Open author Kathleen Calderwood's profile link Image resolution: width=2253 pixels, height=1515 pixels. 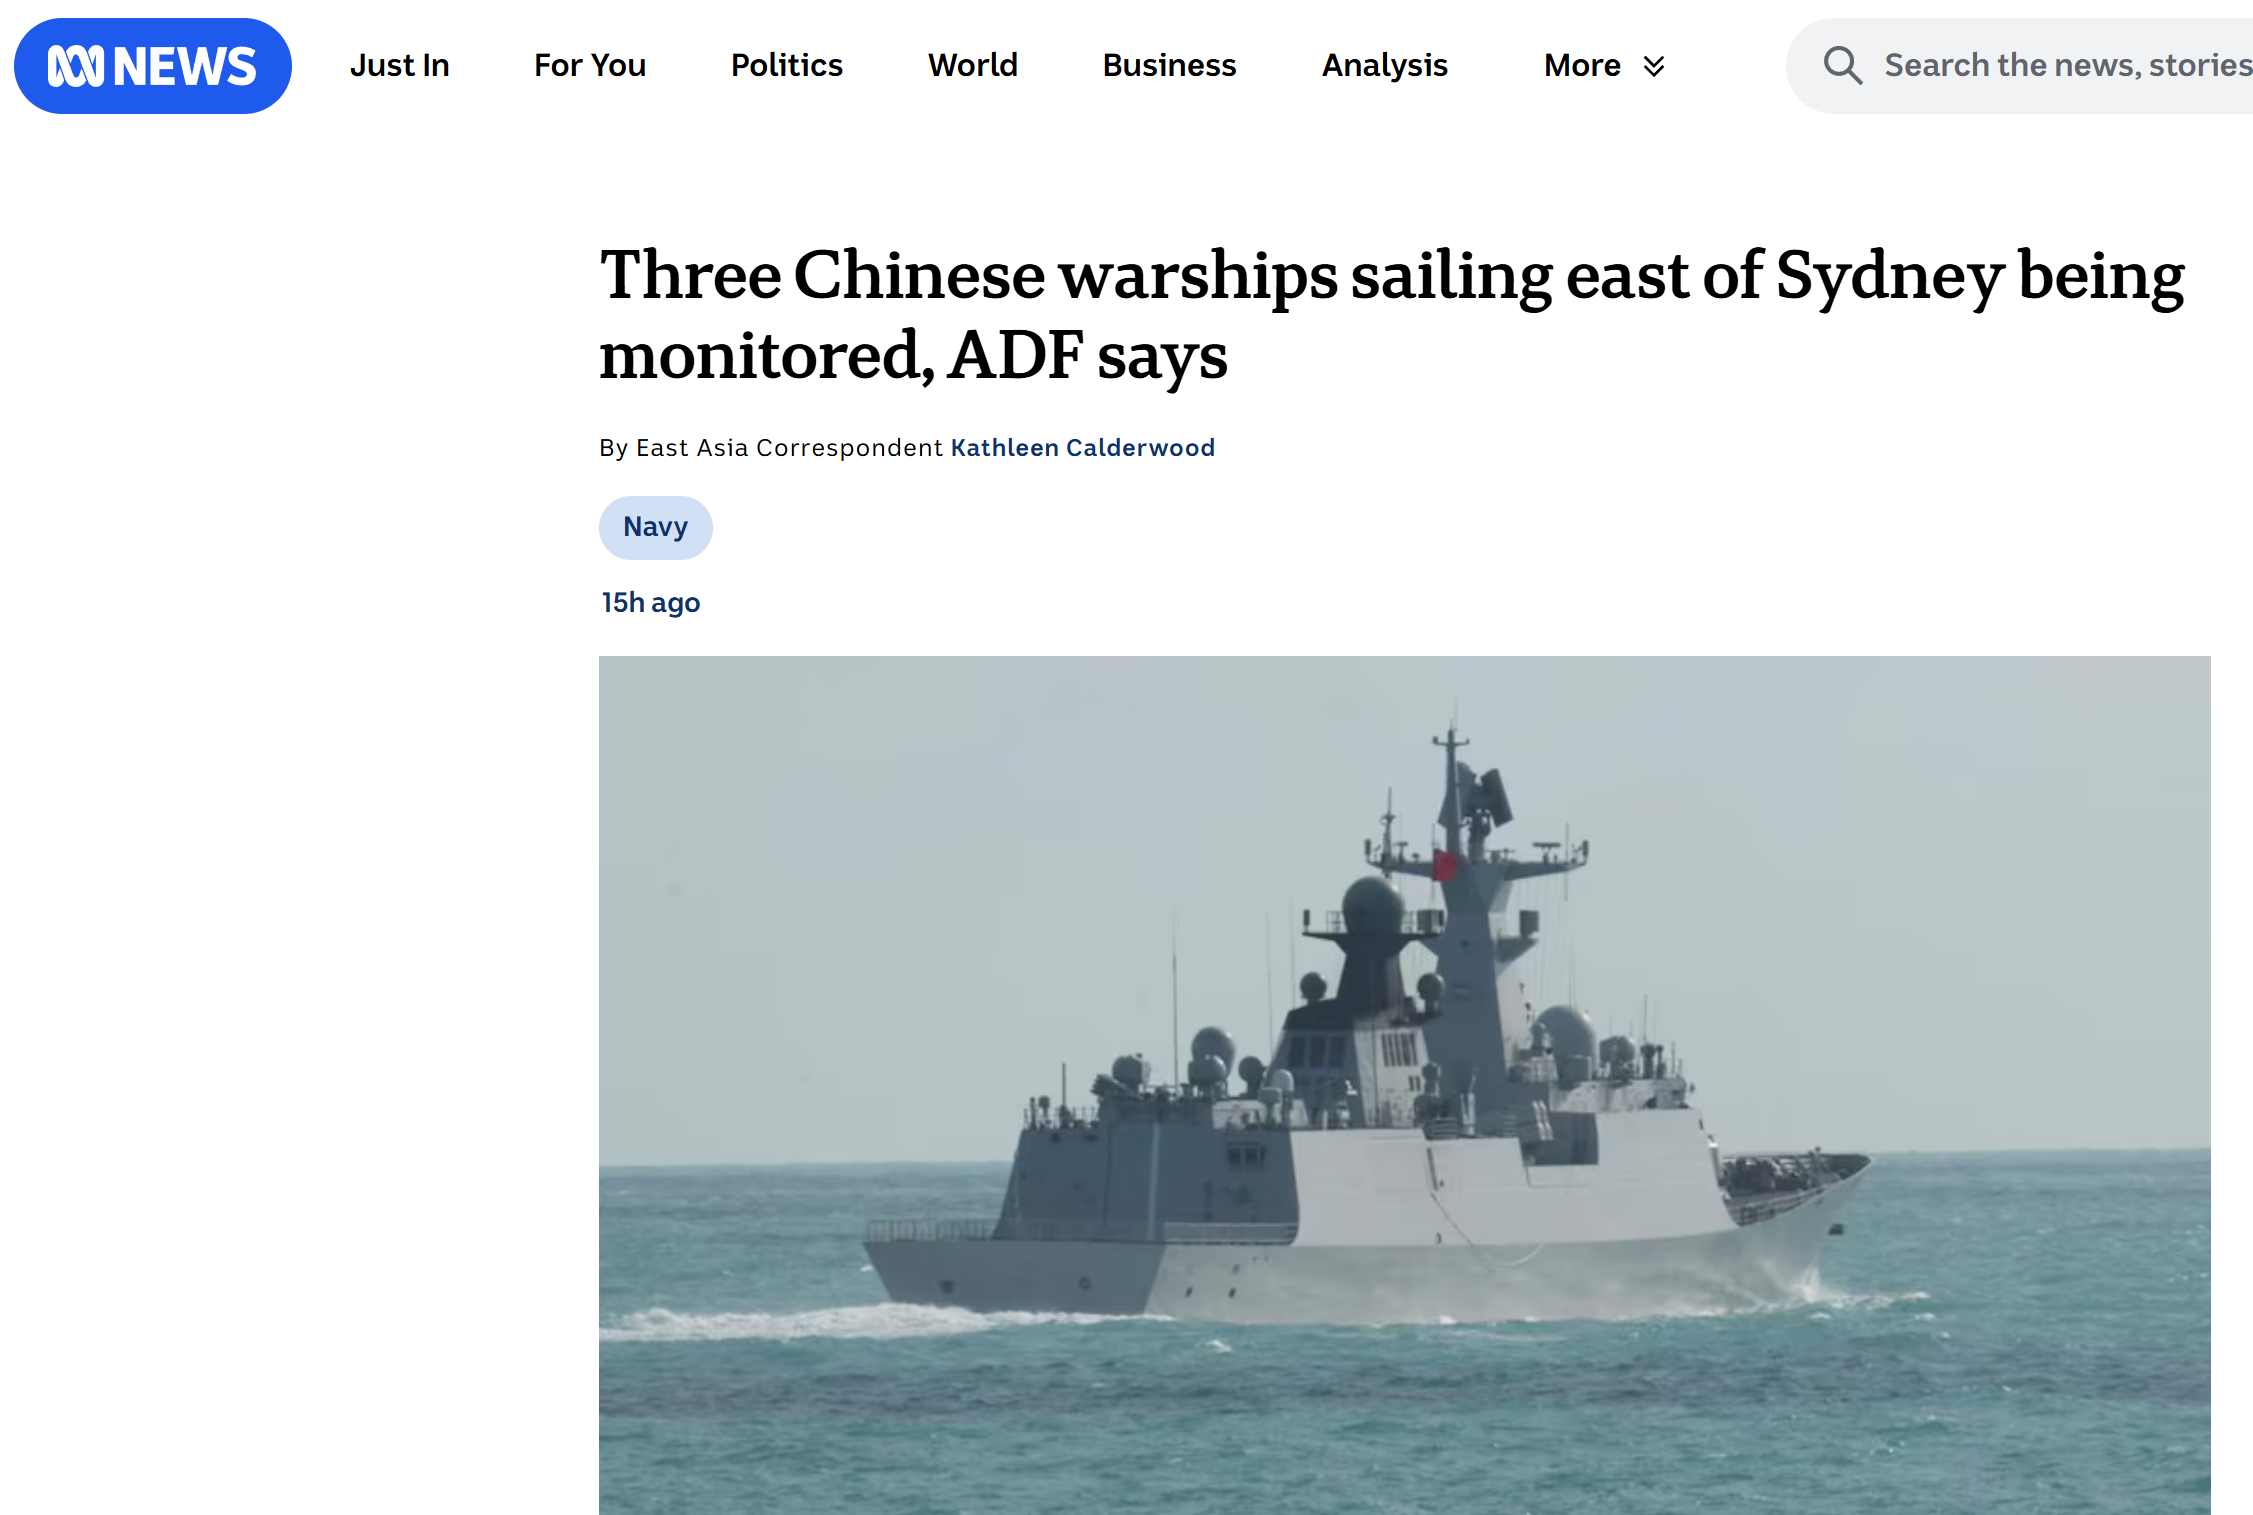pyautogui.click(x=1083, y=447)
